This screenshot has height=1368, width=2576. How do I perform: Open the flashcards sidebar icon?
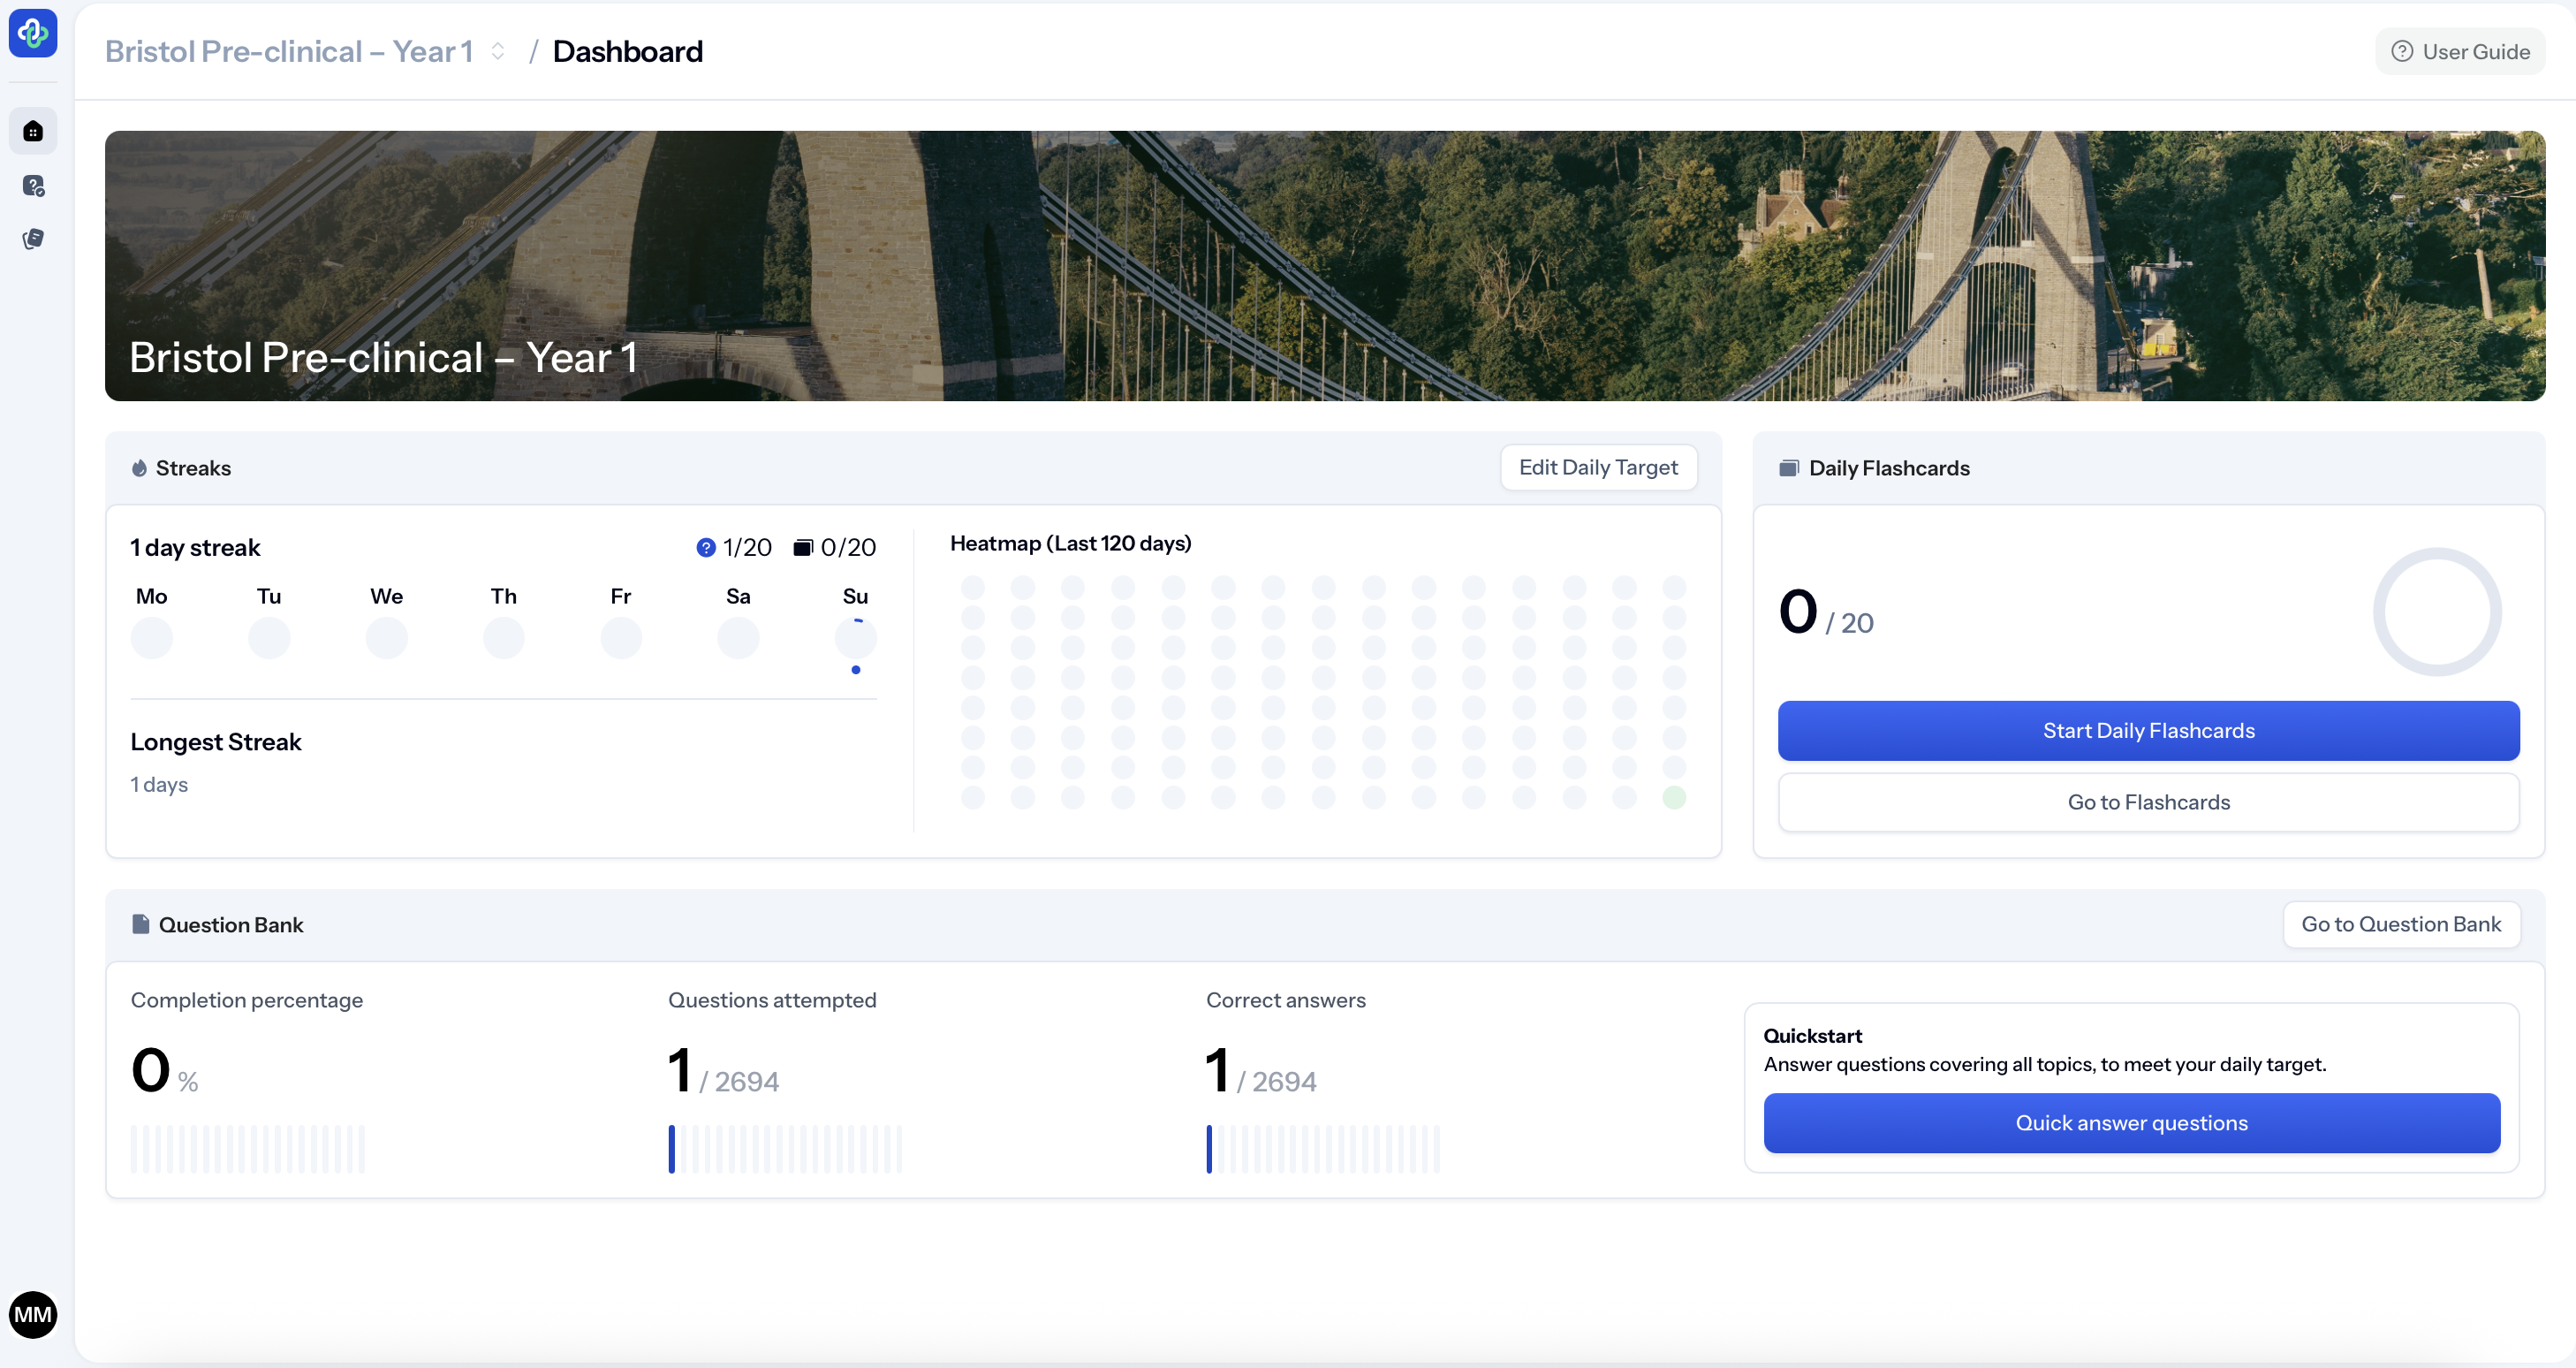[x=33, y=239]
